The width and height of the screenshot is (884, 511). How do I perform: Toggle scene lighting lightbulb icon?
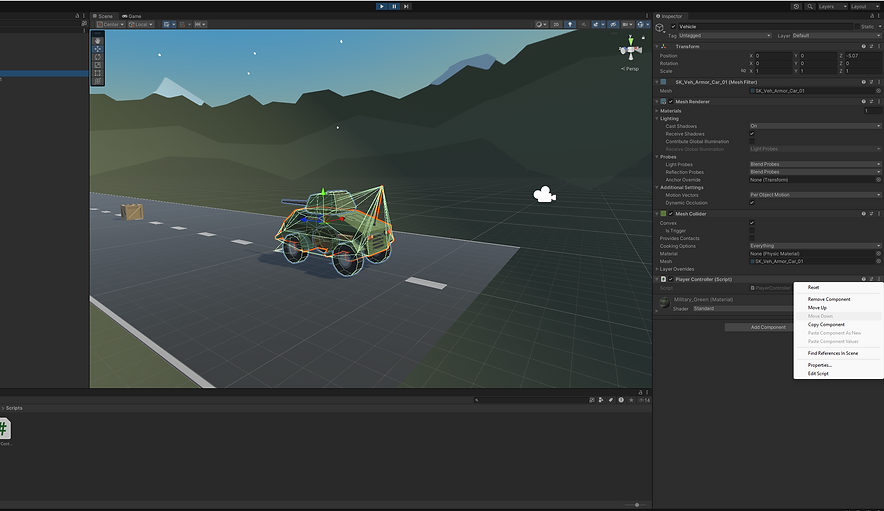[570, 24]
